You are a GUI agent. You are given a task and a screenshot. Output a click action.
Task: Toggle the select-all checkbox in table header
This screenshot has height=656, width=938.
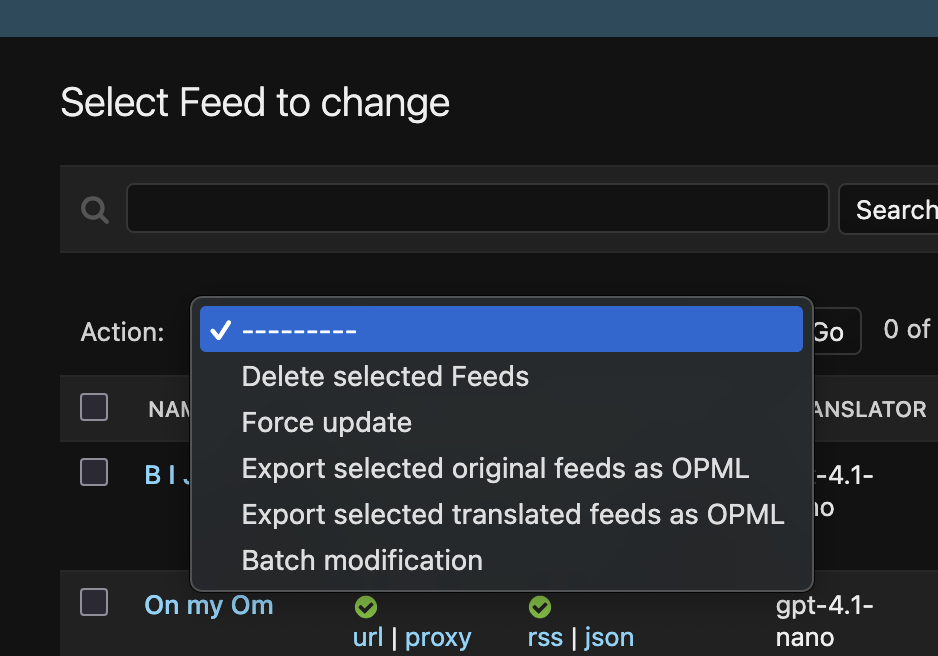94,407
